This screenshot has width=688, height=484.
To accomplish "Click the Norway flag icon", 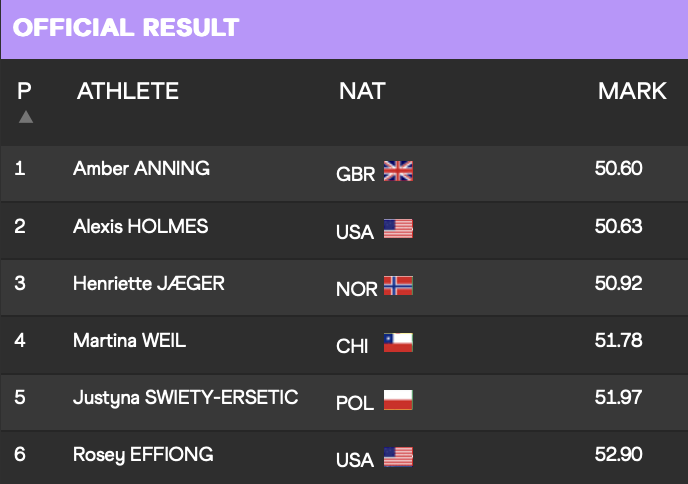I will pos(398,285).
